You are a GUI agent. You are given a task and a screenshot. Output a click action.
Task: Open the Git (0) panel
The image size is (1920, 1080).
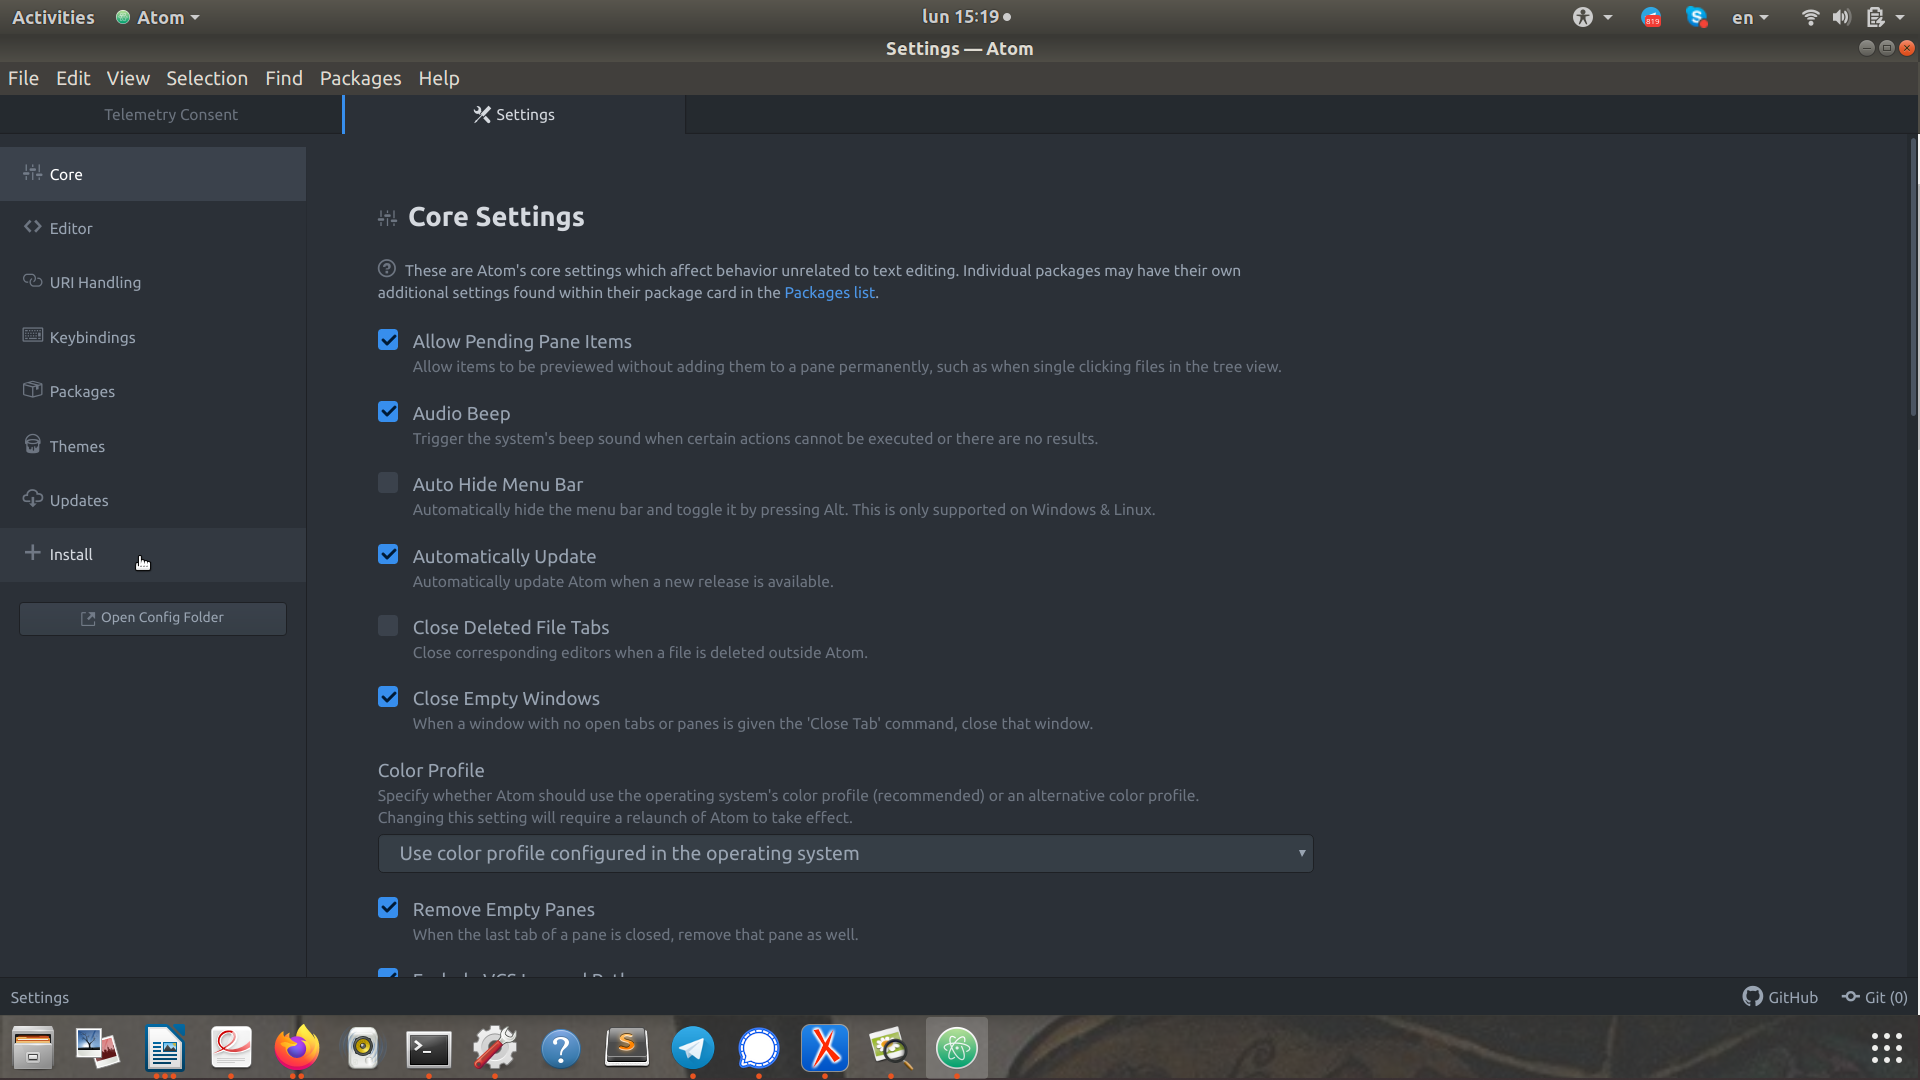point(1875,997)
